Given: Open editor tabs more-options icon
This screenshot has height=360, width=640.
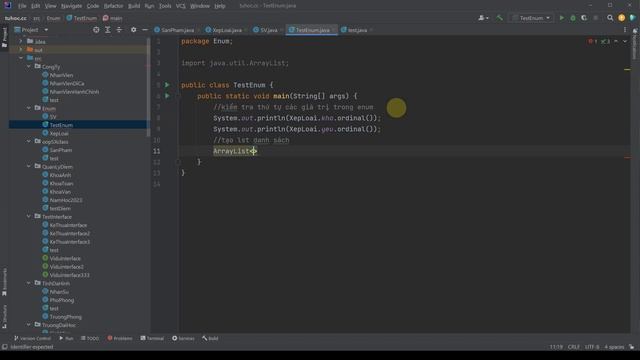Looking at the screenshot, I should [x=624, y=30].
